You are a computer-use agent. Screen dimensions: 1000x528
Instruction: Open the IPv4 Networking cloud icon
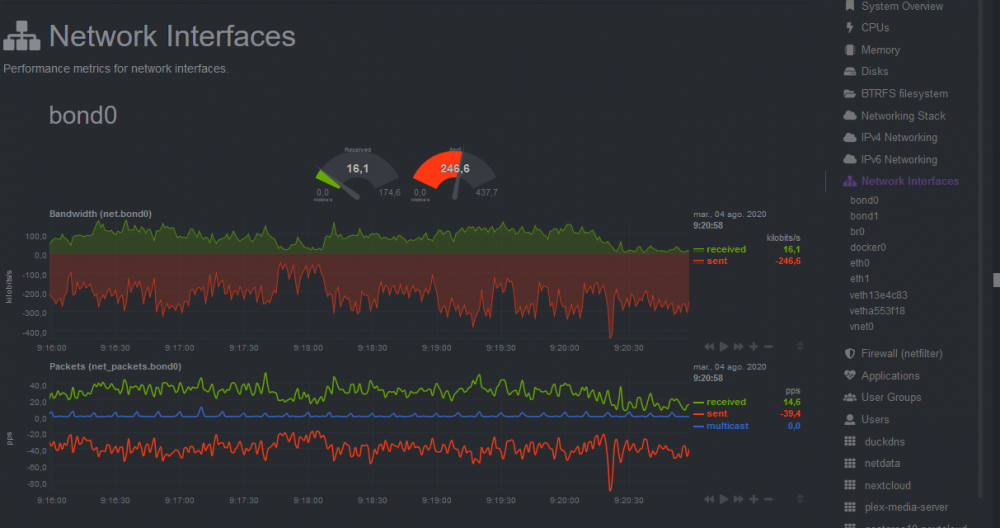(849, 137)
